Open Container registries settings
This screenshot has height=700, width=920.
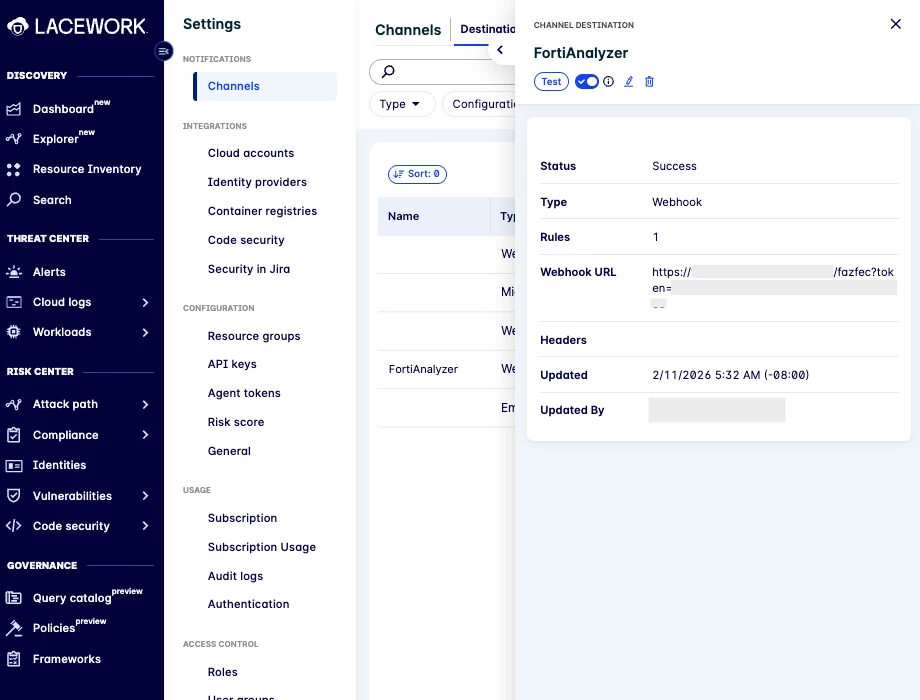tap(262, 211)
